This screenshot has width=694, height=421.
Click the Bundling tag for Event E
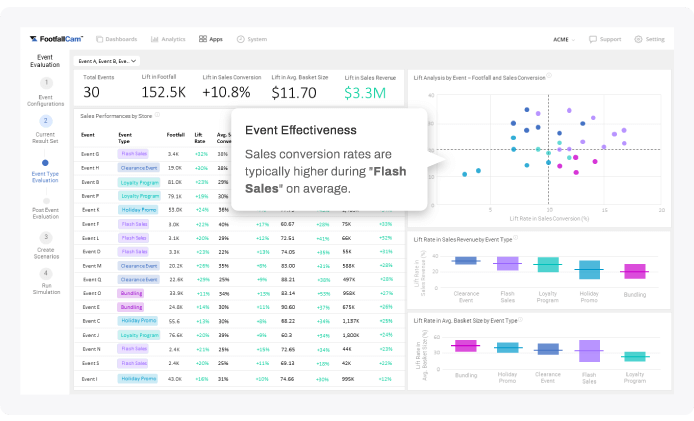[131, 307]
